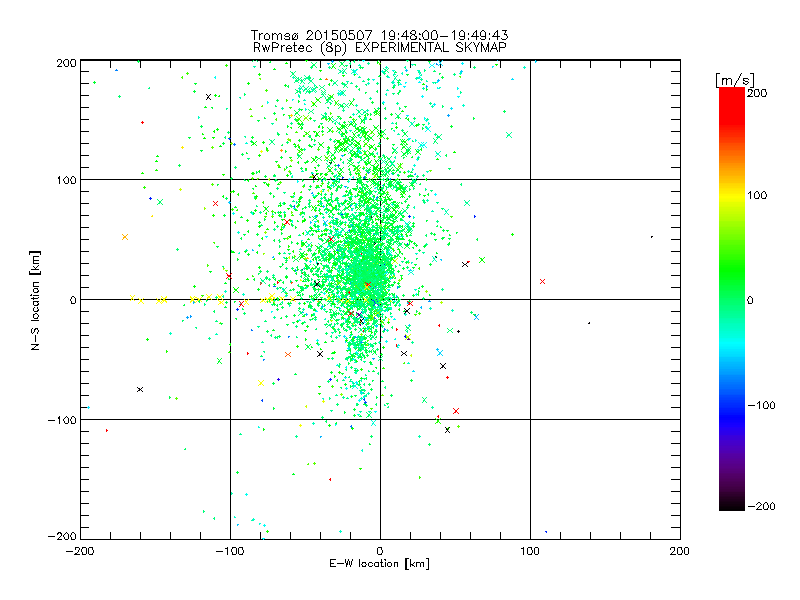Click the colorbar '0' tick label

coord(750,300)
